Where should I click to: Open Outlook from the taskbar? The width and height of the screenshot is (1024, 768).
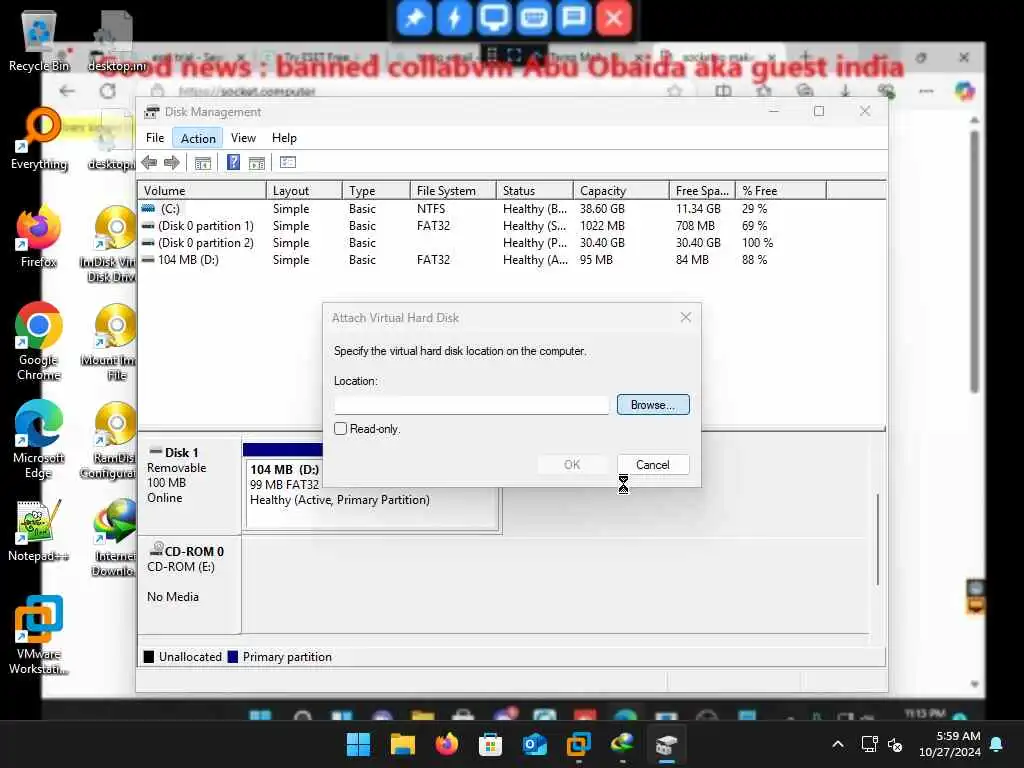[534, 744]
